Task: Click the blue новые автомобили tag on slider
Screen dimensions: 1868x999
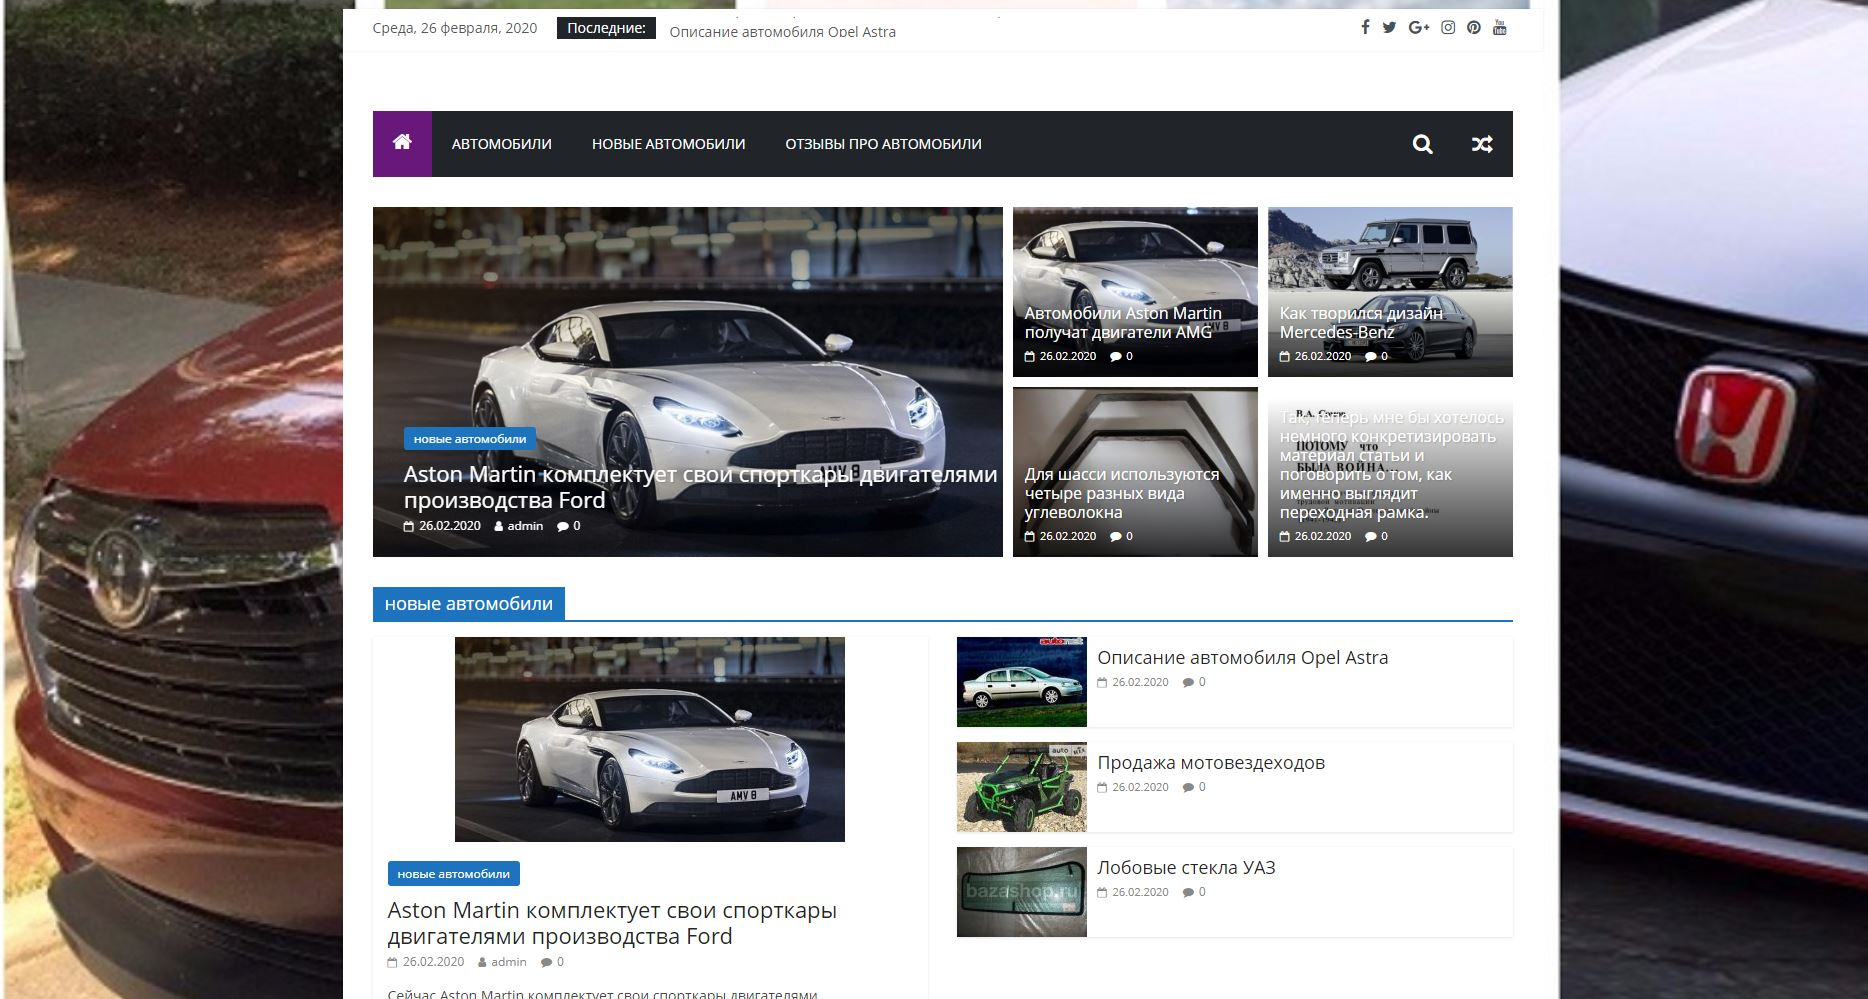Action: 470,439
